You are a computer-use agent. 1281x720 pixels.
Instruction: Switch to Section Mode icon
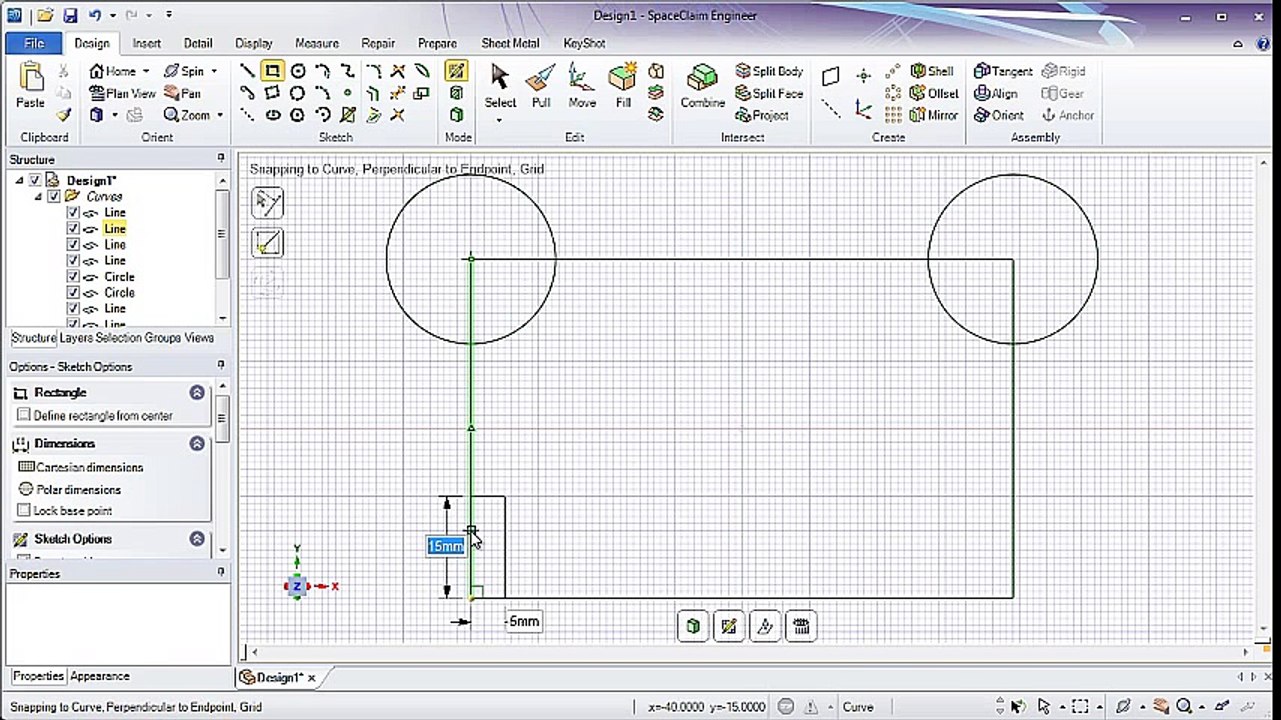click(456, 93)
